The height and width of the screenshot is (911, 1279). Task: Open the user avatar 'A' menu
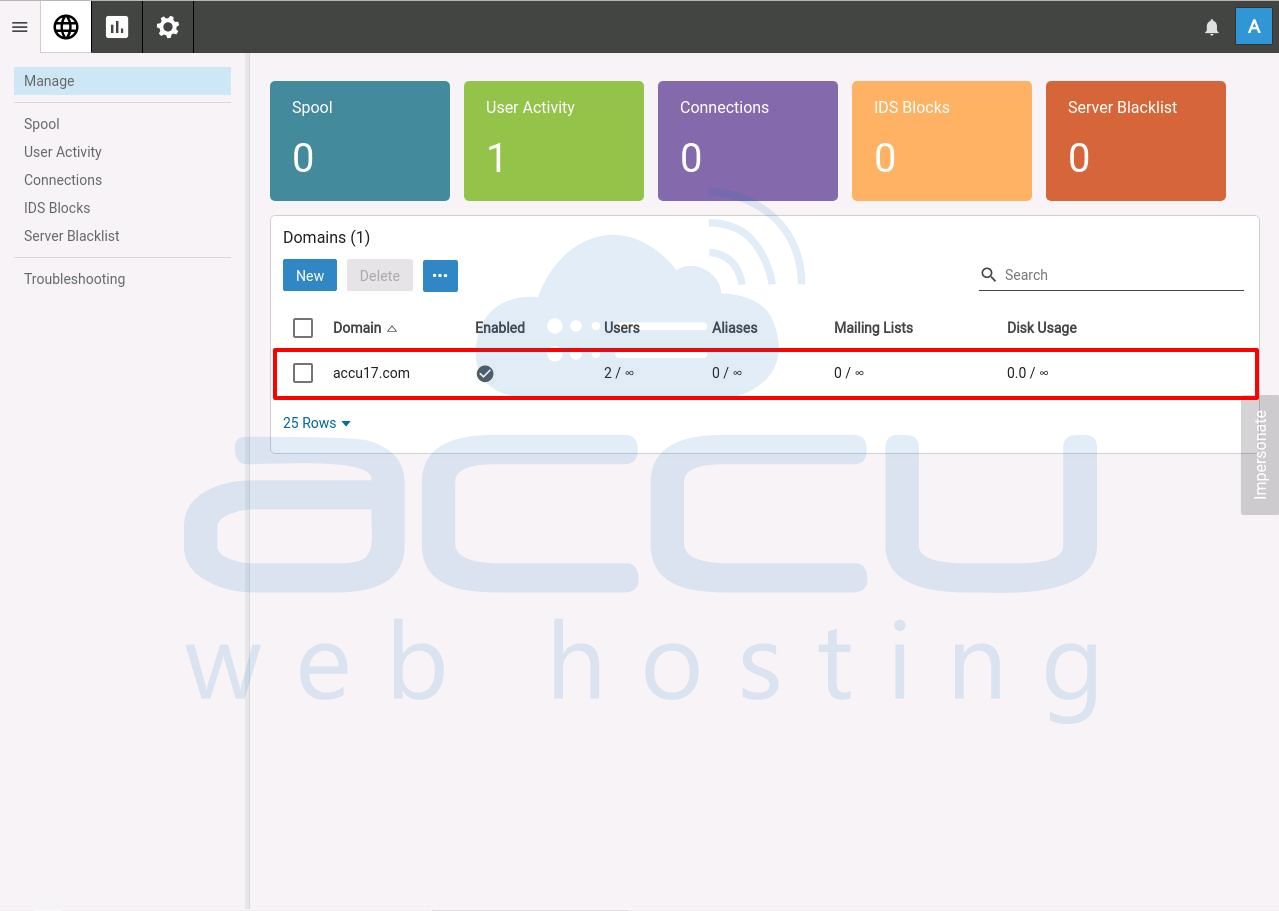[x=1254, y=27]
